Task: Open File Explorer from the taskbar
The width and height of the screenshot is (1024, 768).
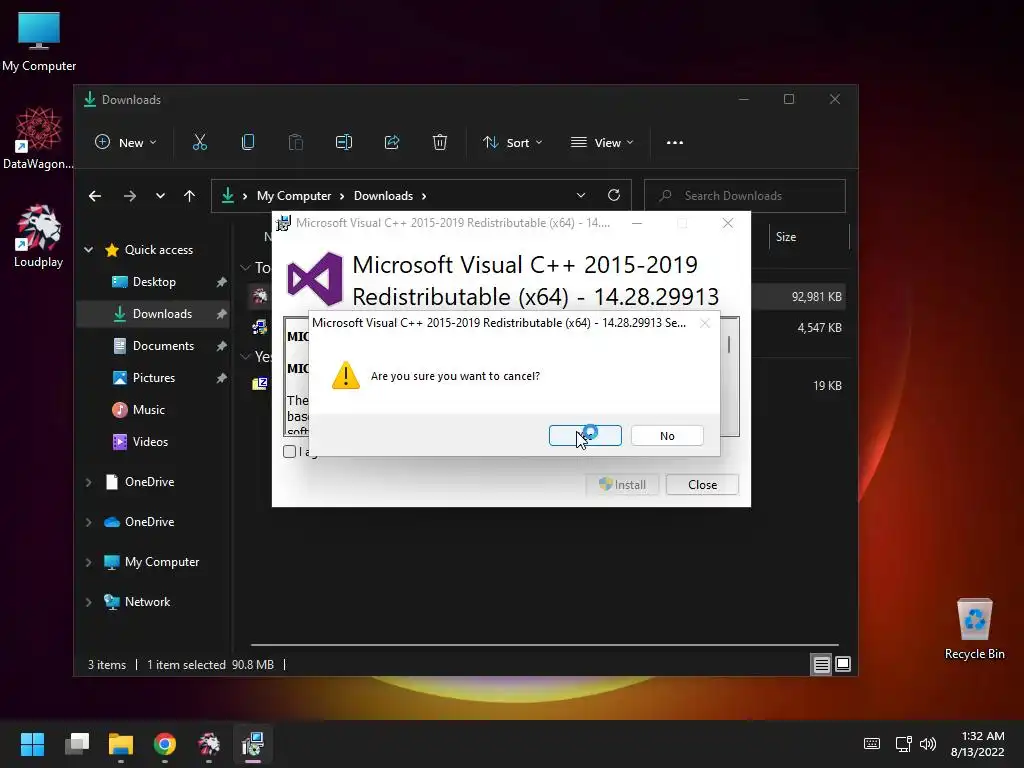Action: (121, 744)
